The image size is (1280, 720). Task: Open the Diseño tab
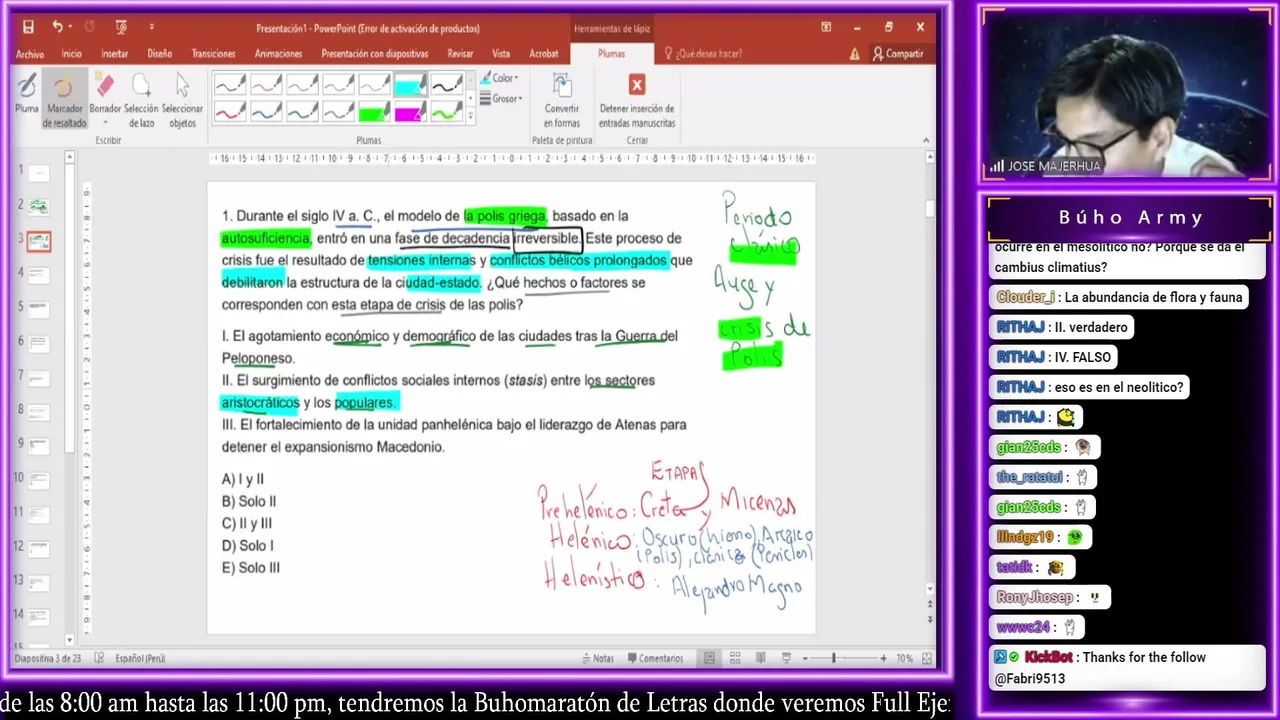click(x=160, y=54)
